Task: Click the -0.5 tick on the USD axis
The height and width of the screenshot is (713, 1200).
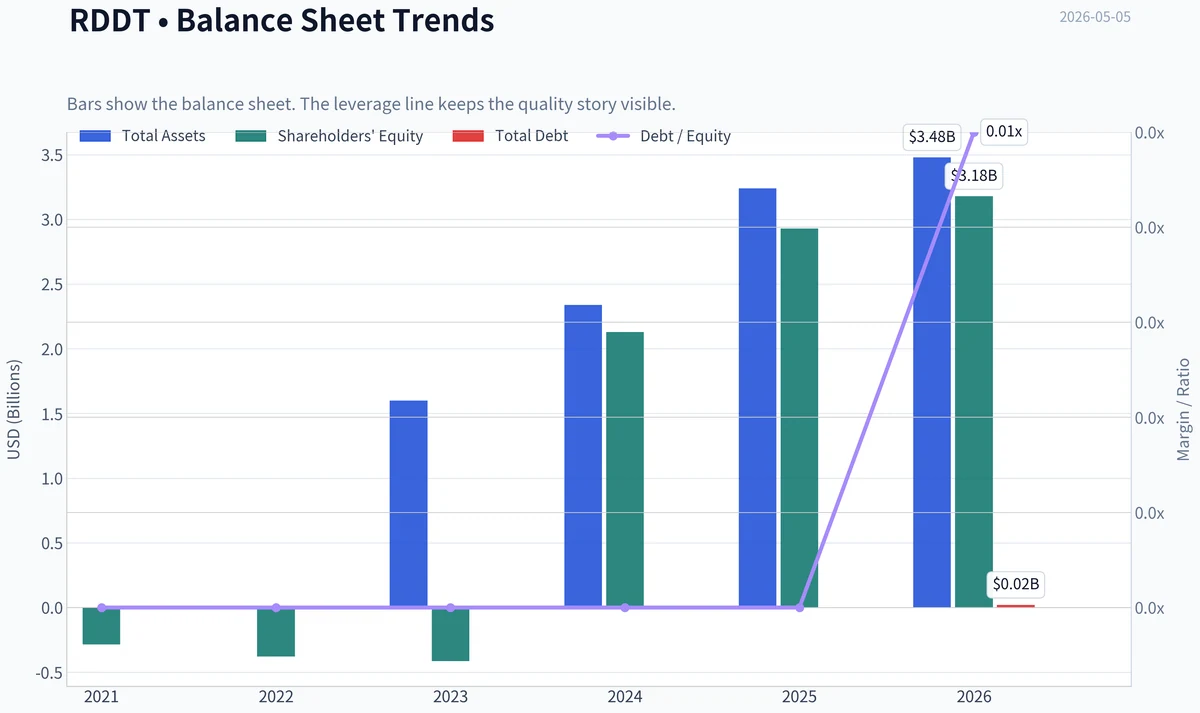Action: (x=50, y=673)
